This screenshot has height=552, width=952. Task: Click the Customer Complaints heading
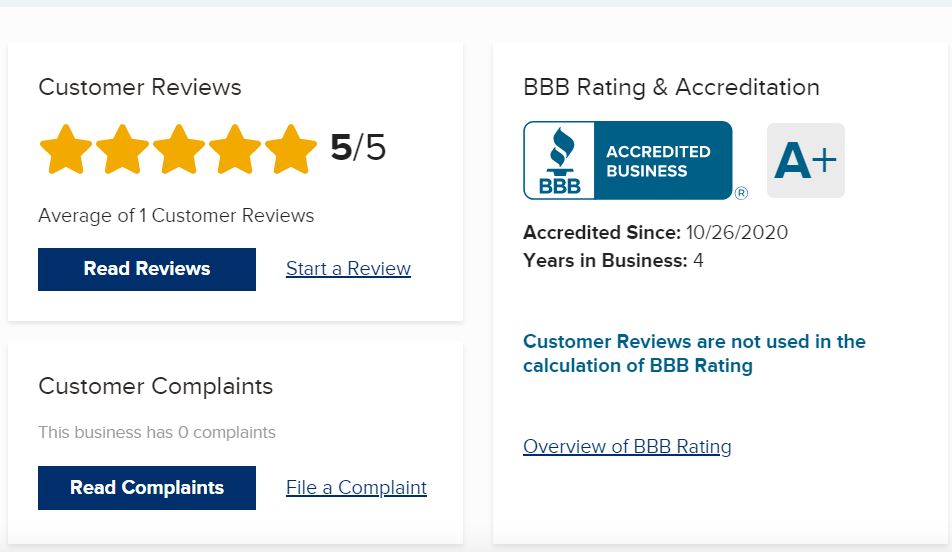(155, 386)
